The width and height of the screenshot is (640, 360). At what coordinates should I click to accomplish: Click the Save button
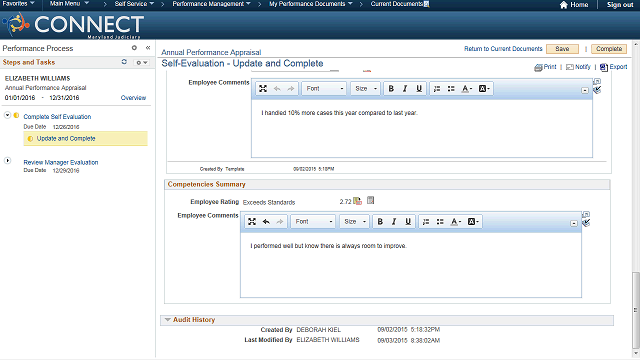562,49
